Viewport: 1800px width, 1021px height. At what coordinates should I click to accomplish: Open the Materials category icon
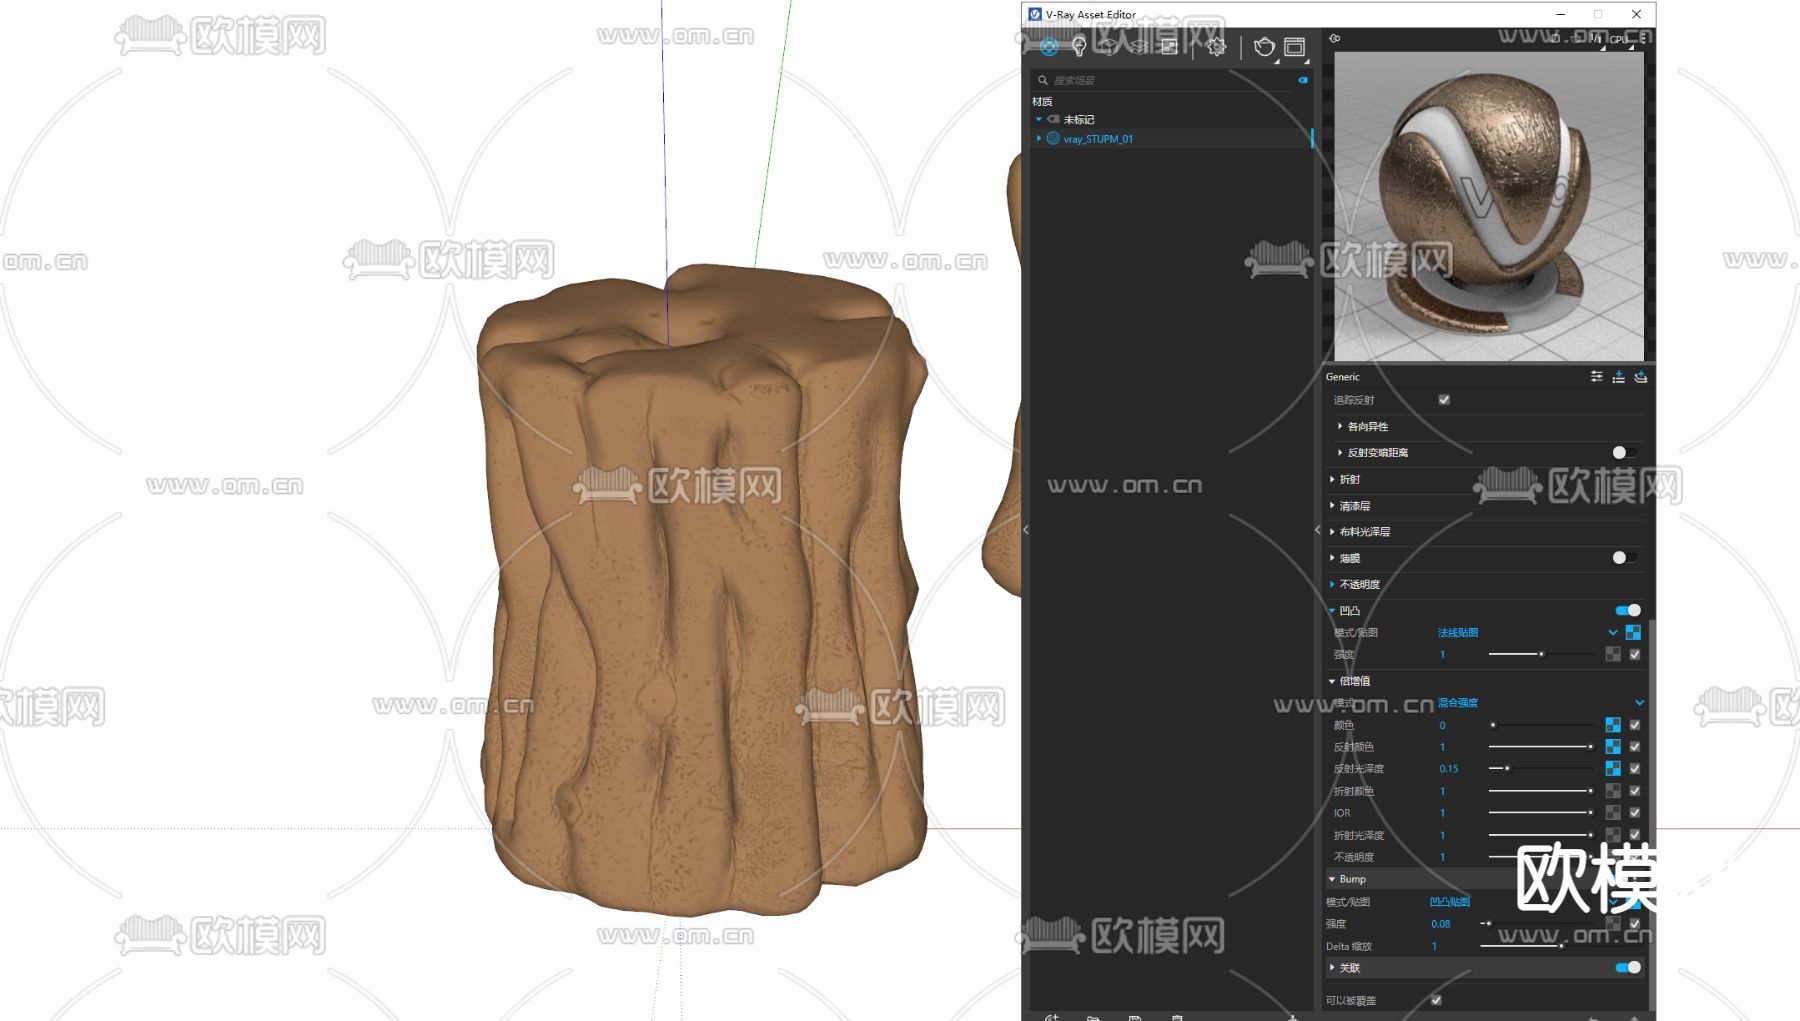1049,47
